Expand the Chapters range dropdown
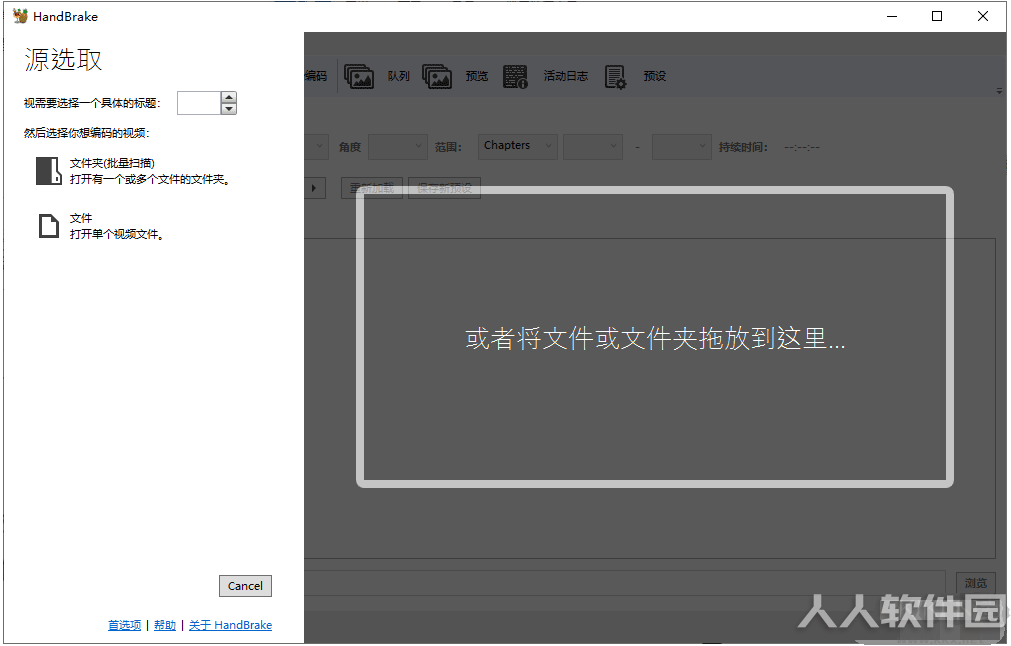 click(518, 146)
